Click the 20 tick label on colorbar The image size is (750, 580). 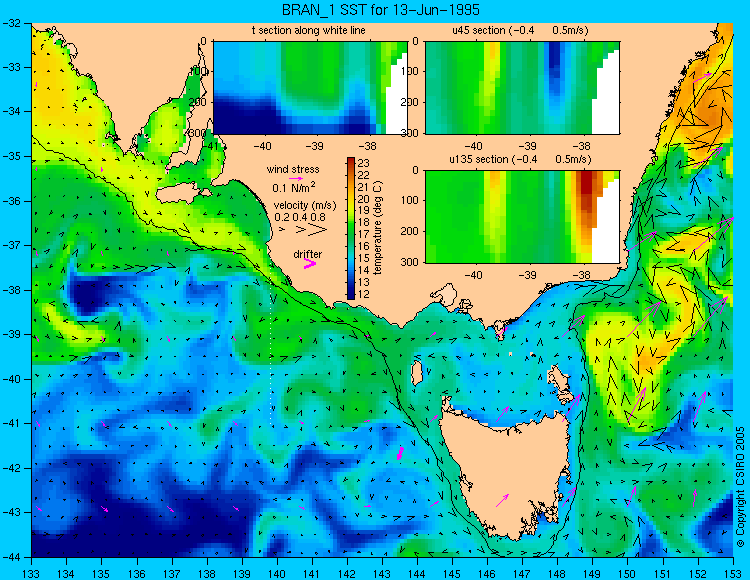tap(364, 199)
